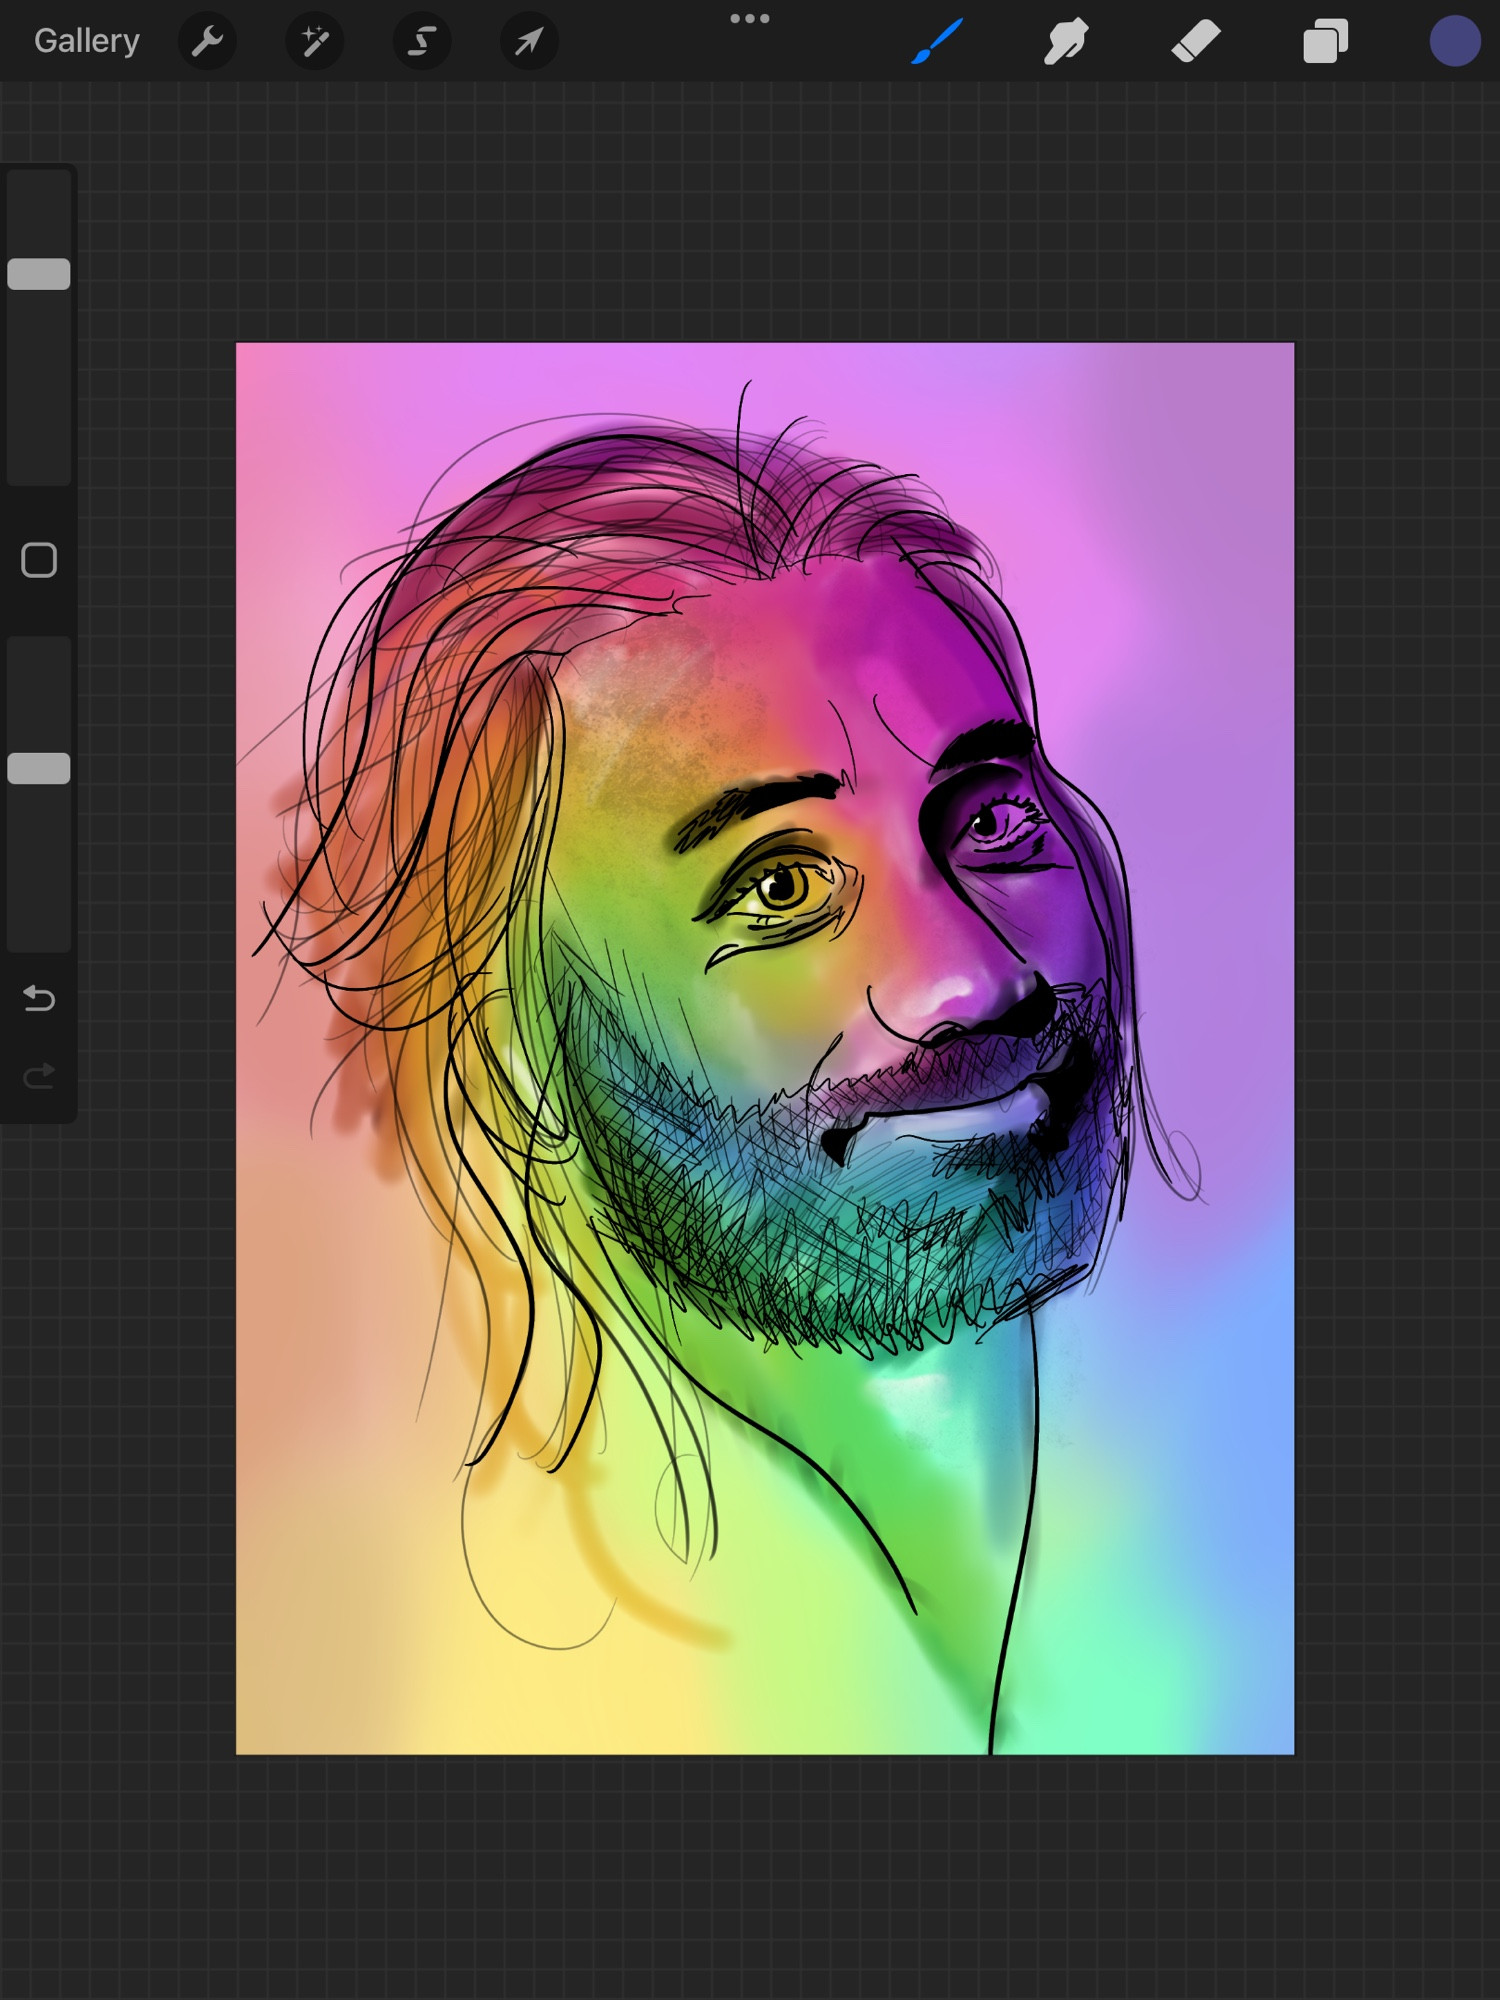Return to the Gallery
Viewport: 1500px width, 2000px height.
[87, 41]
